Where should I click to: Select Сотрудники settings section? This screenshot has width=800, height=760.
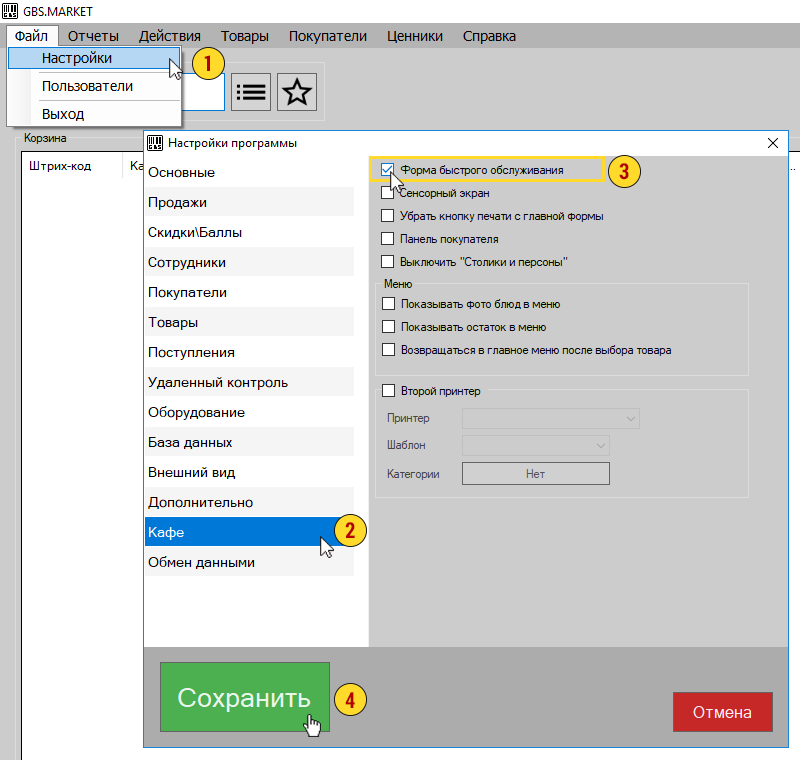click(249, 263)
